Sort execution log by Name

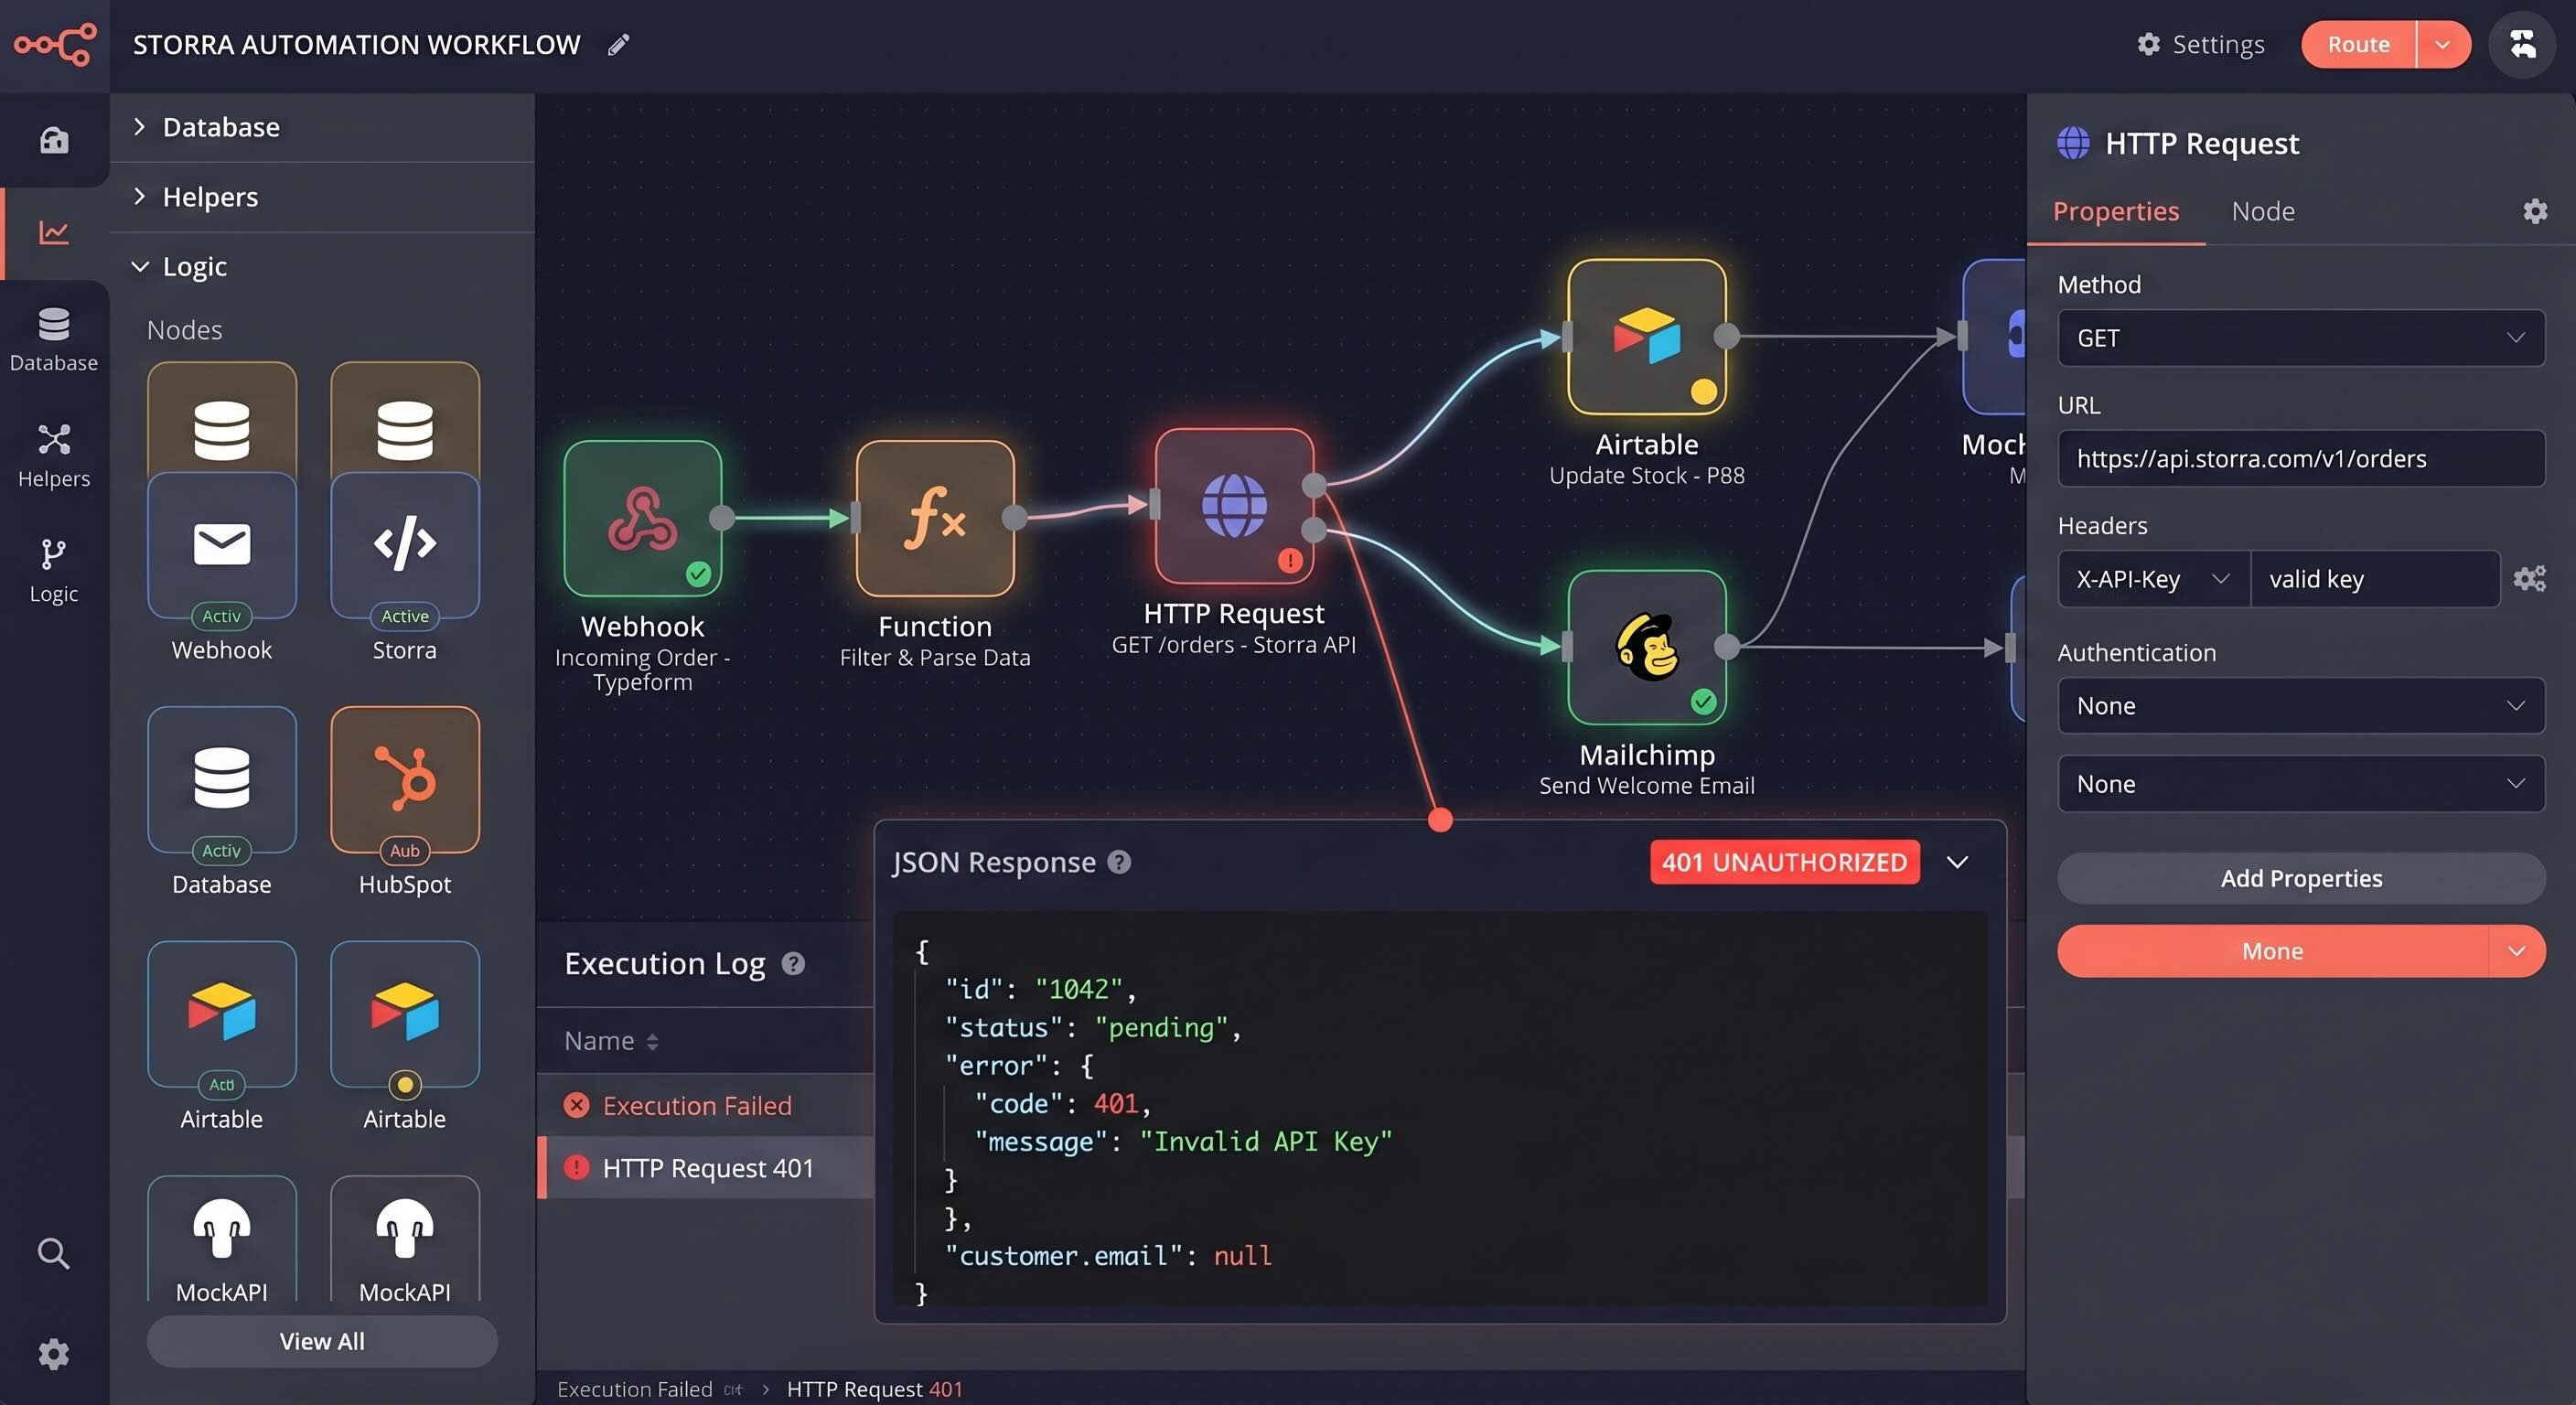point(611,1041)
